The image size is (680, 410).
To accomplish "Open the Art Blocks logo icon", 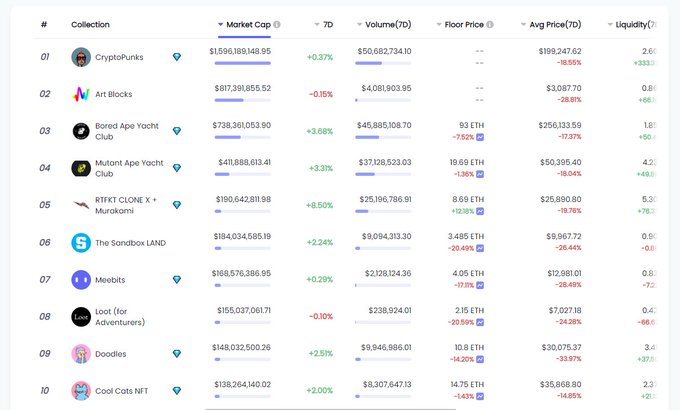I will pos(81,94).
